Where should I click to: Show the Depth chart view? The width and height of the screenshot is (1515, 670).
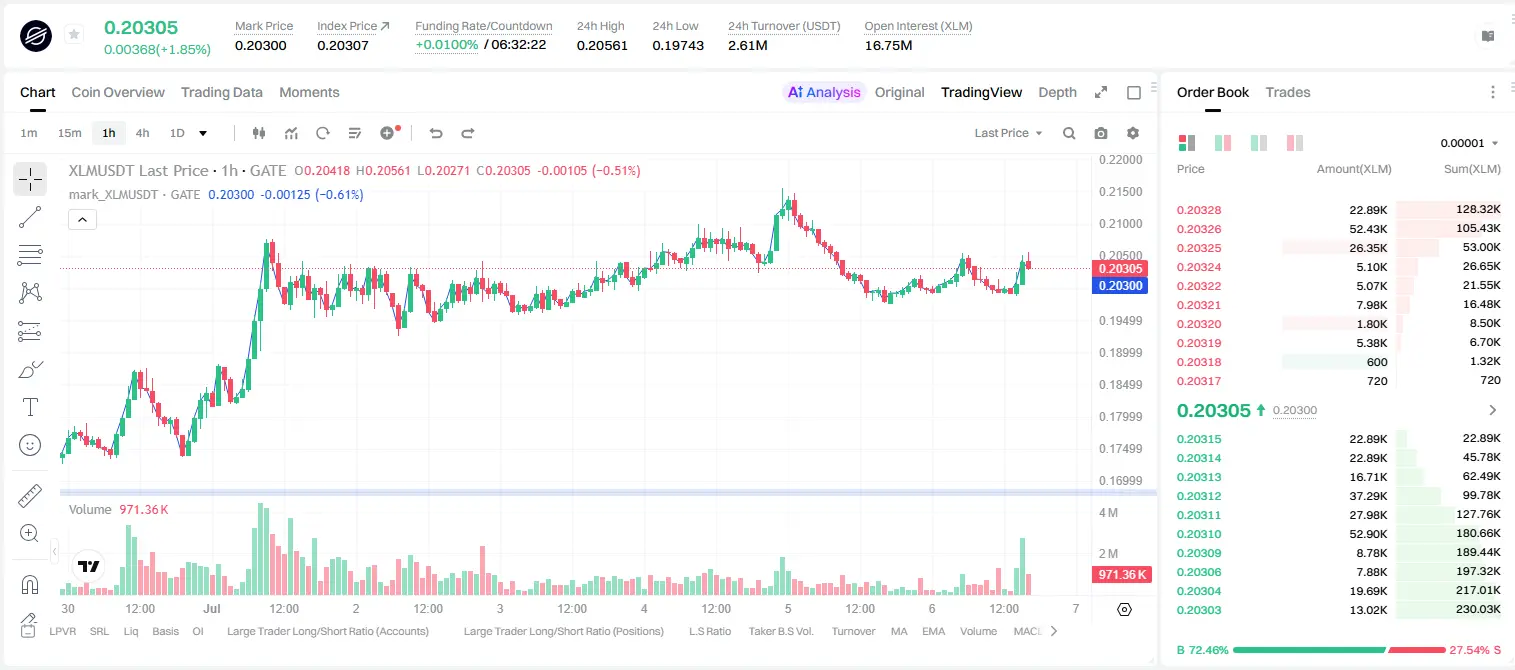[1057, 92]
